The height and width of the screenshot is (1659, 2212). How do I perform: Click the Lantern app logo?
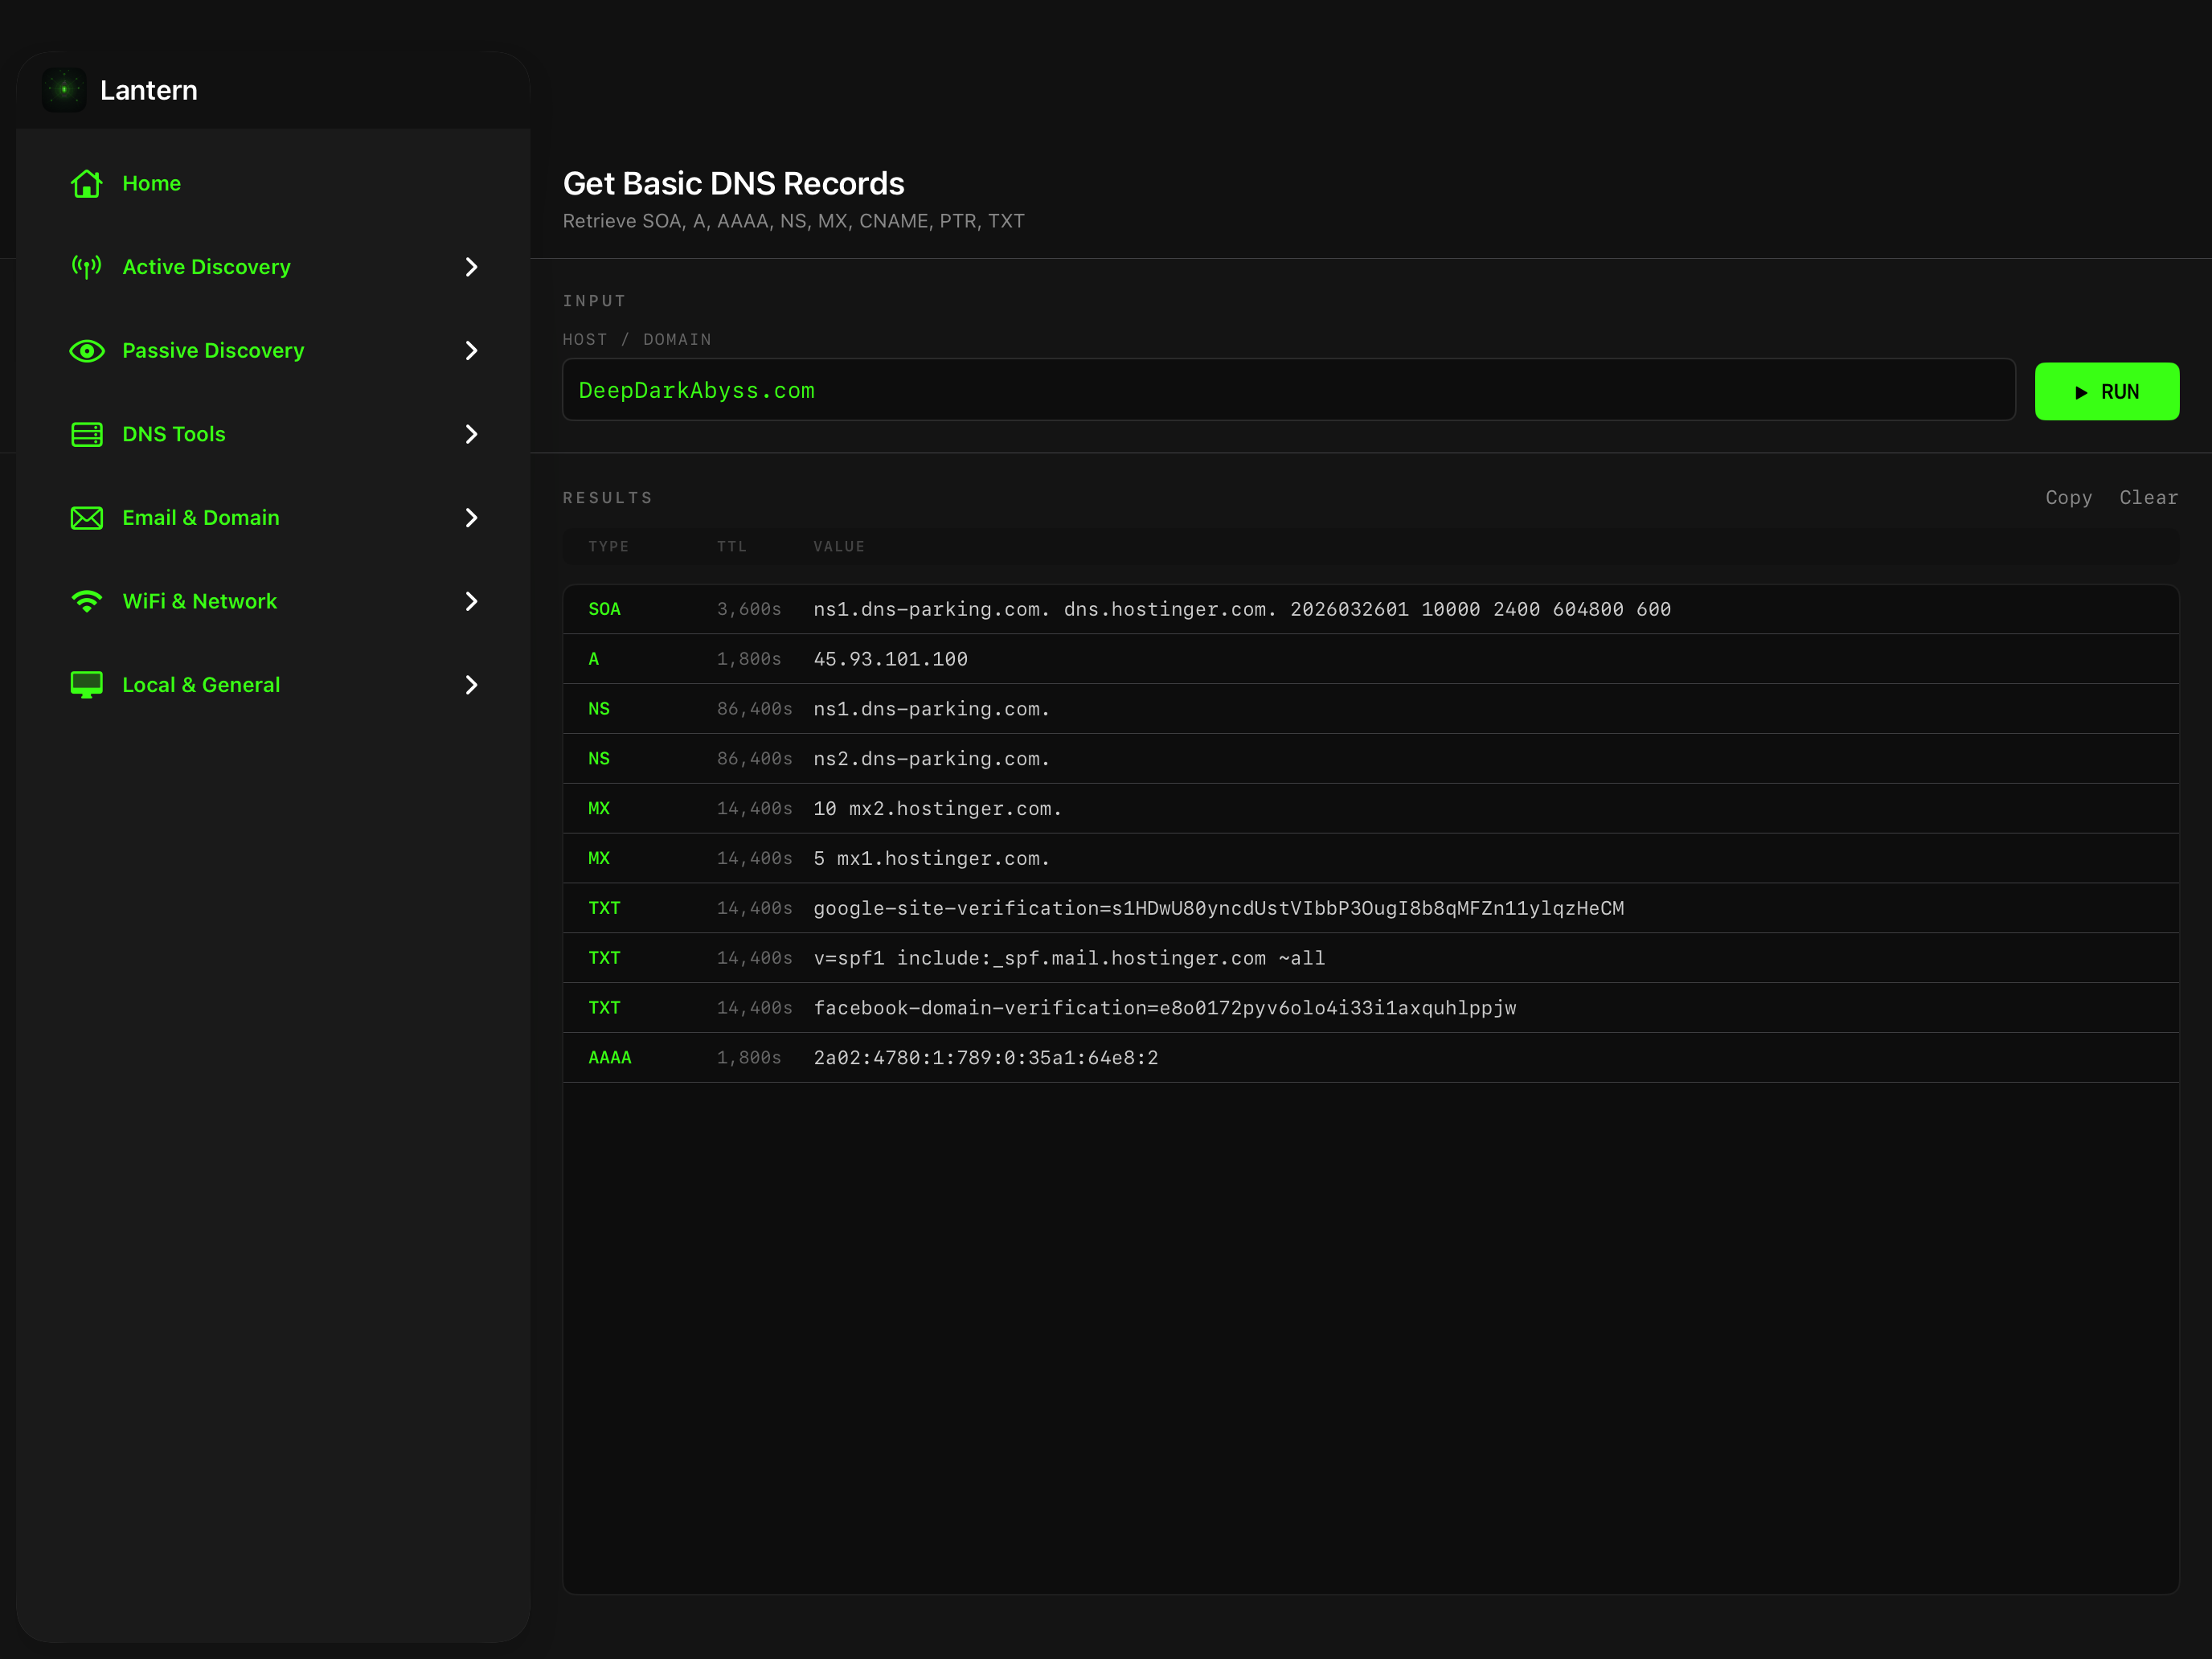64,89
